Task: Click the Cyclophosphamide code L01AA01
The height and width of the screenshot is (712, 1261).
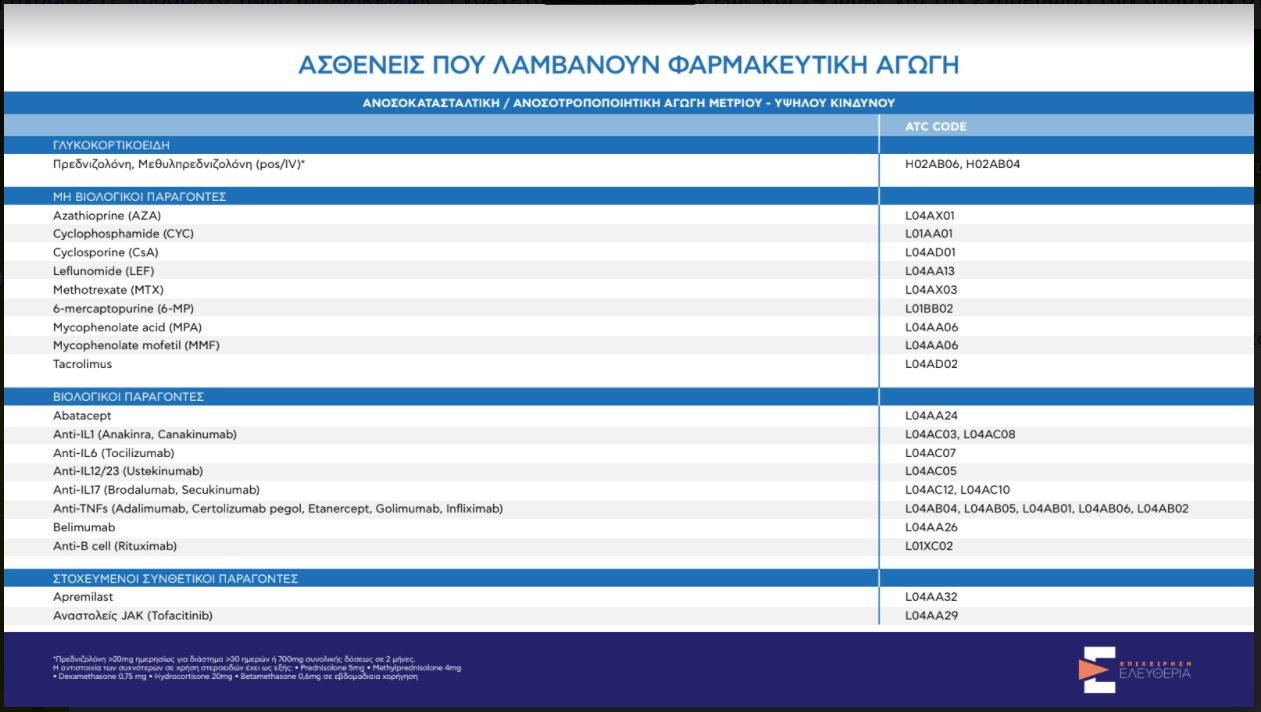Action: click(930, 234)
